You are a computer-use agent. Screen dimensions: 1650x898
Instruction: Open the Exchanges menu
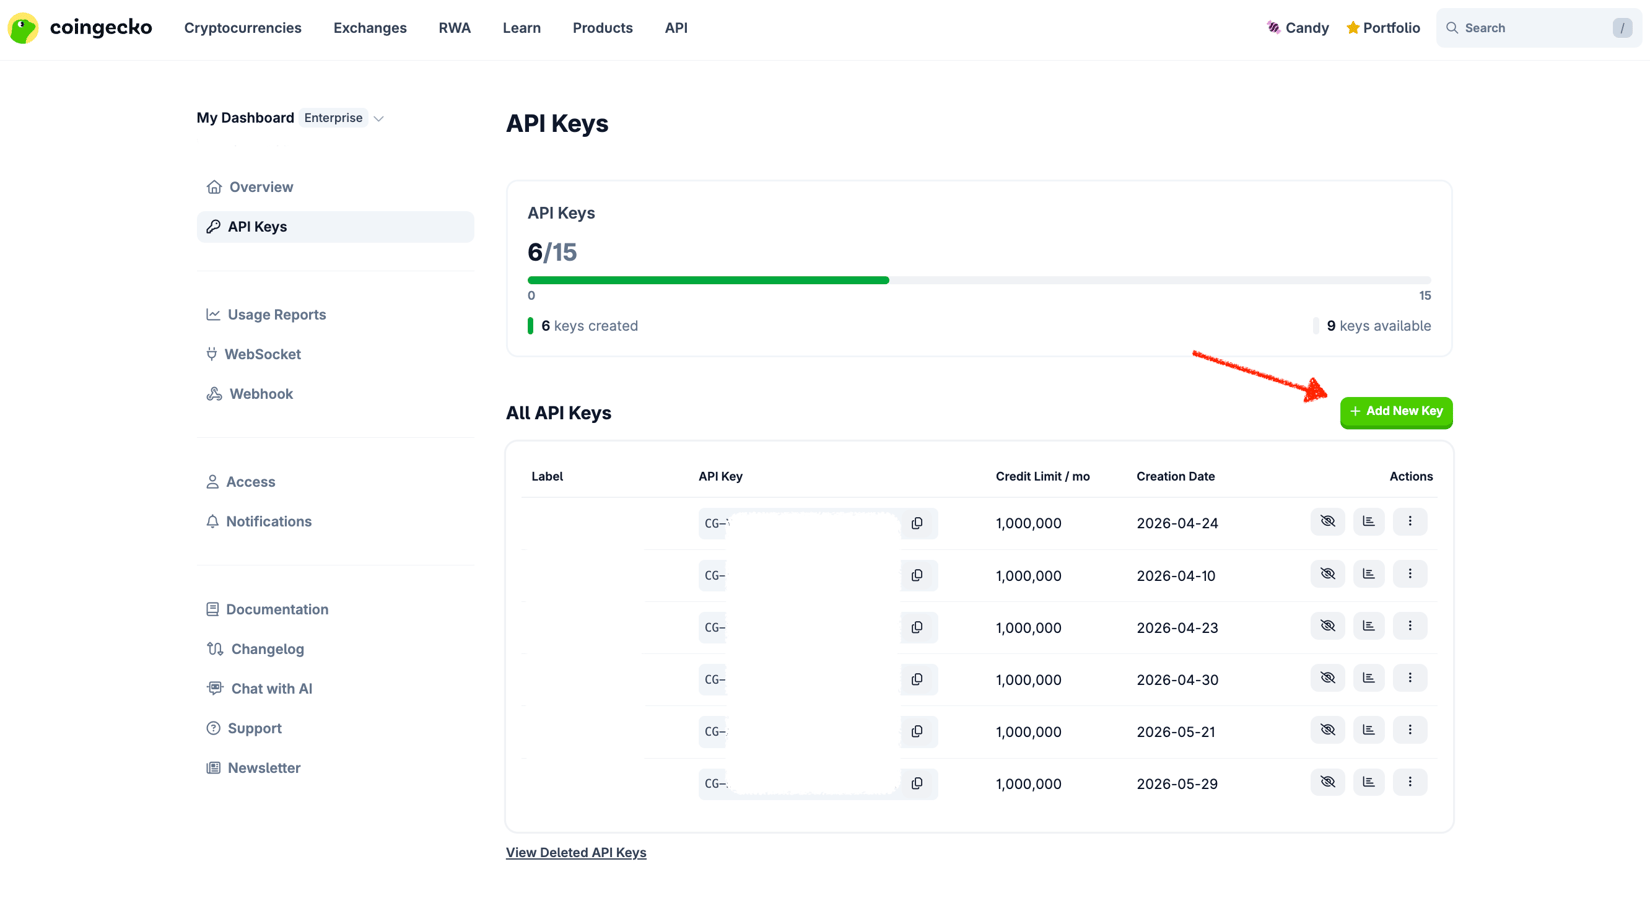tap(370, 28)
